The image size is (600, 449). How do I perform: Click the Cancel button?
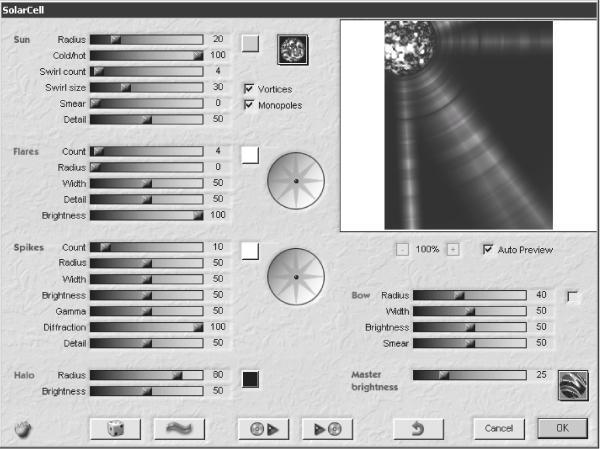coord(499,428)
